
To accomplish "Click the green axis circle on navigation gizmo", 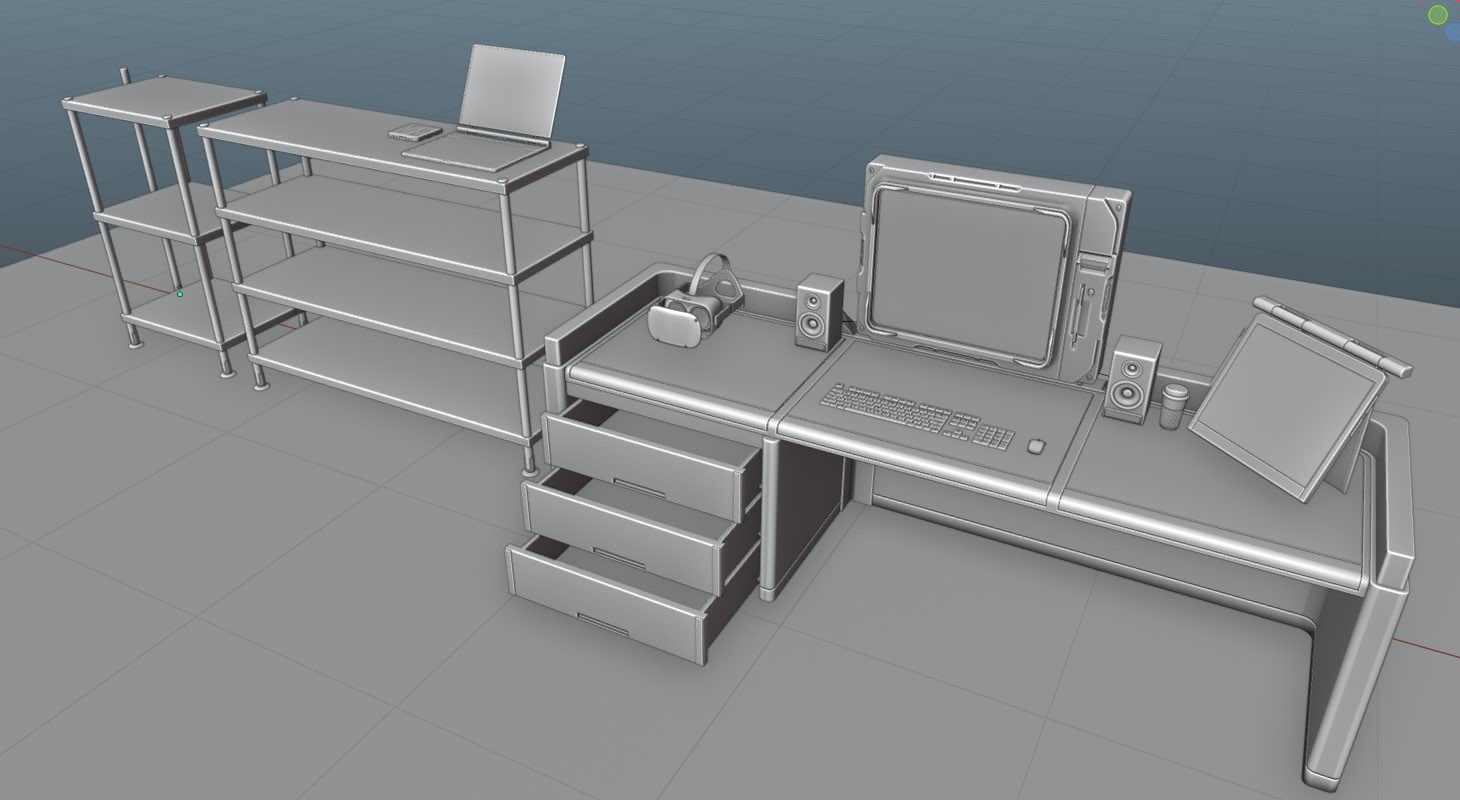I will coord(1438,14).
